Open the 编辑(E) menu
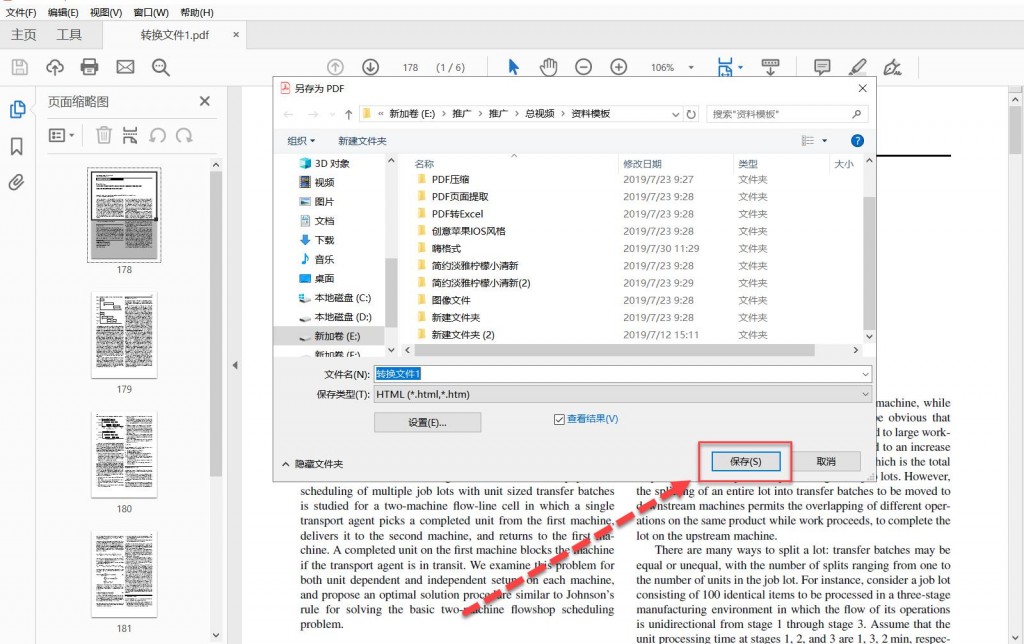The image size is (1024, 644). 63,12
